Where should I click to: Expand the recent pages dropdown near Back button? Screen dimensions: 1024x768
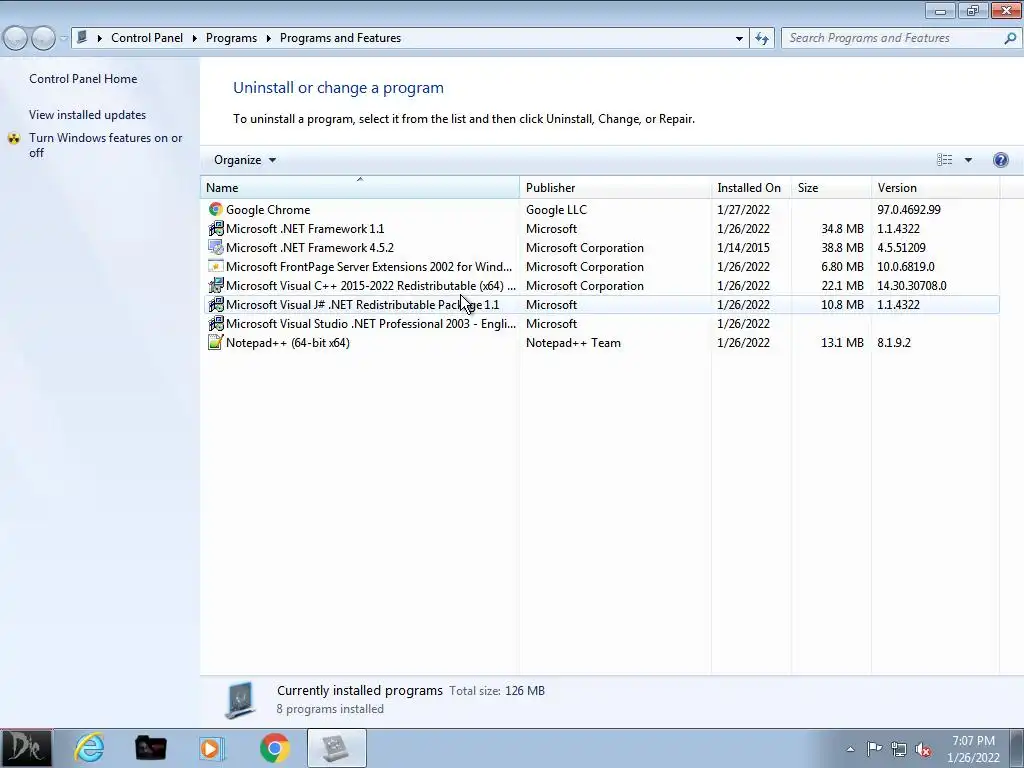point(63,39)
